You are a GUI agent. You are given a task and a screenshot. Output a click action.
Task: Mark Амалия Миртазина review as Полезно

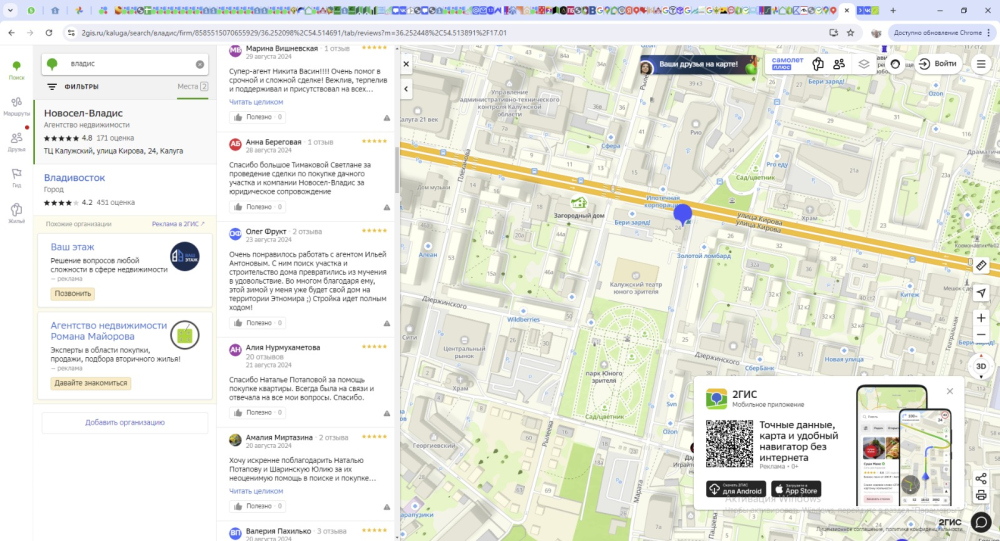pos(258,507)
